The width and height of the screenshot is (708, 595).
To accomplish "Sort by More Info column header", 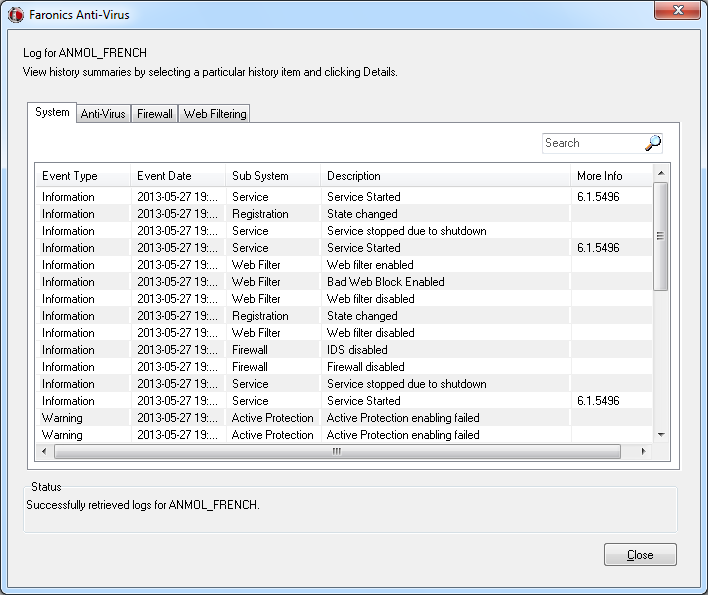I will 611,176.
